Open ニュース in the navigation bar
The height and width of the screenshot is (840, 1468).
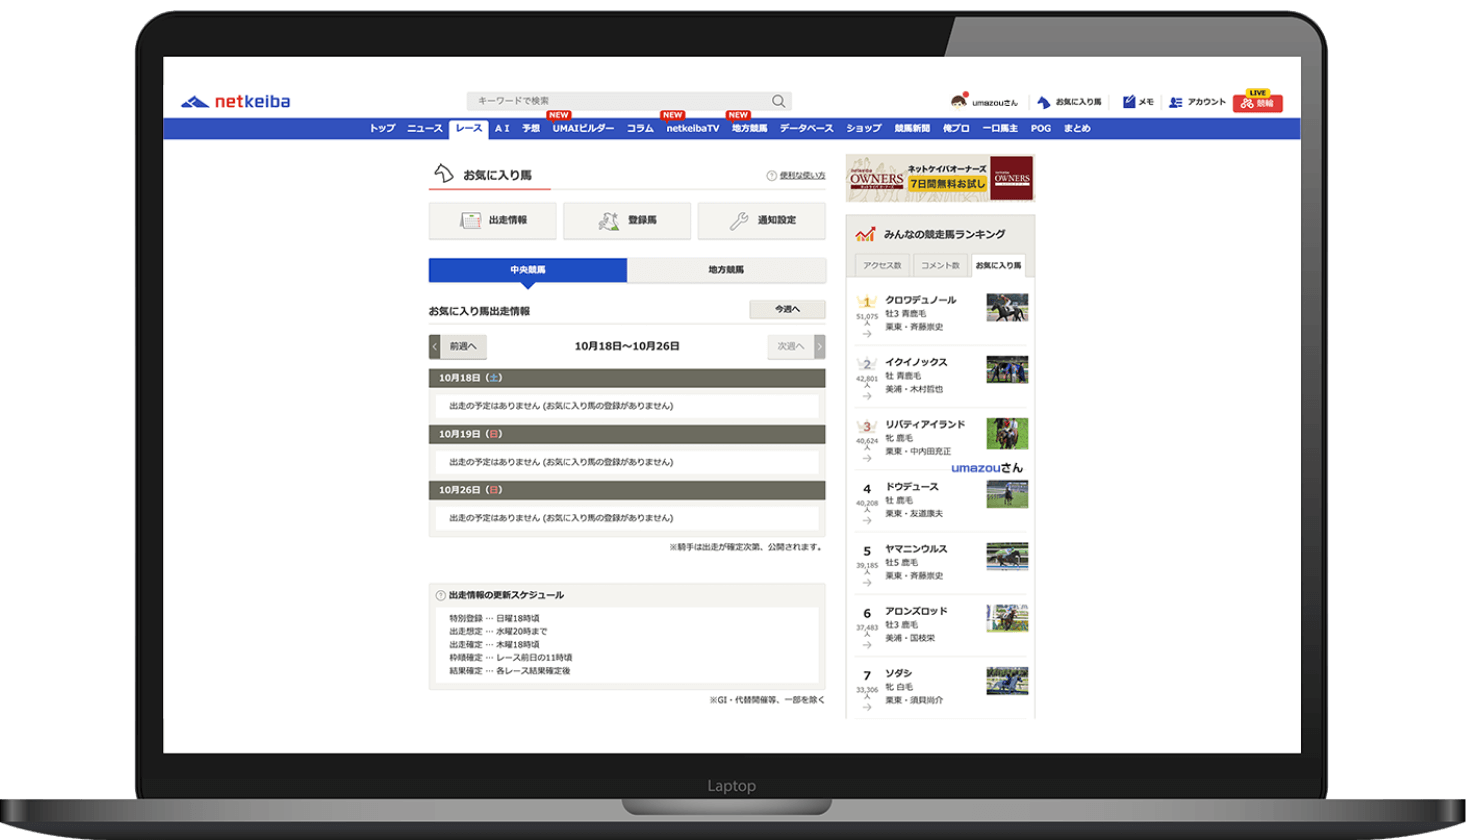tap(424, 129)
